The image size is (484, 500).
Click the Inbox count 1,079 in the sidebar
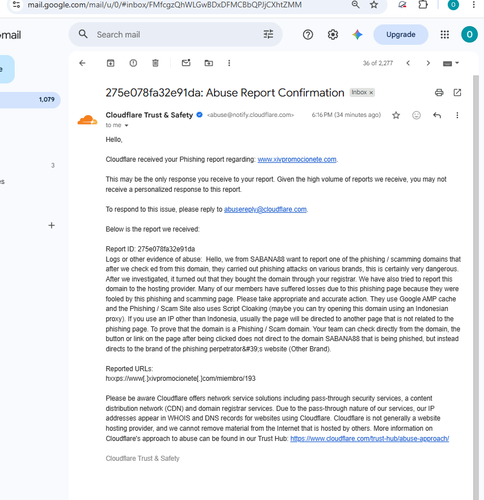coord(47,100)
